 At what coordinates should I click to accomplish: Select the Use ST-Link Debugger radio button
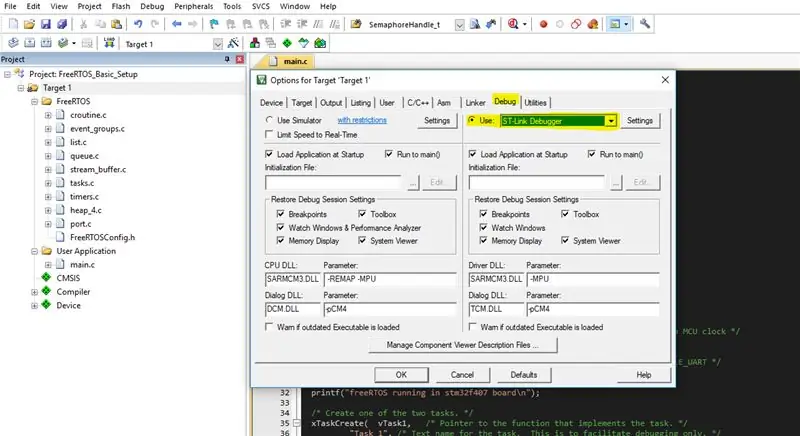(x=471, y=120)
